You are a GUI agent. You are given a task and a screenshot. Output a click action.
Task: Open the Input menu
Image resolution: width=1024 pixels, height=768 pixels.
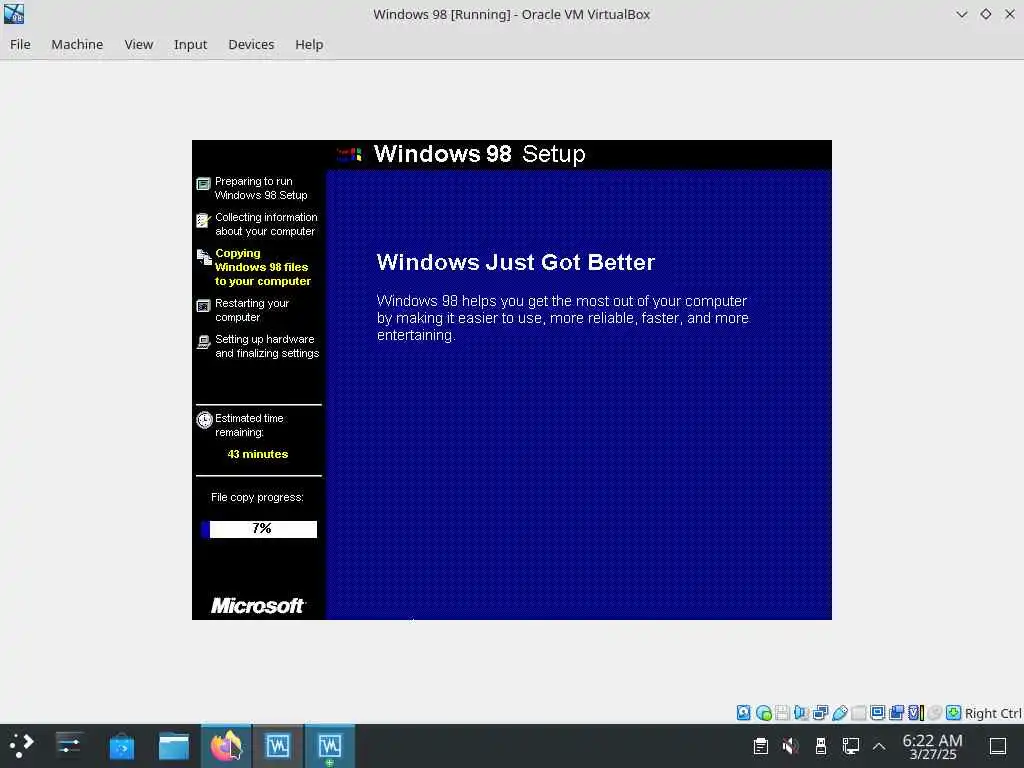click(190, 44)
